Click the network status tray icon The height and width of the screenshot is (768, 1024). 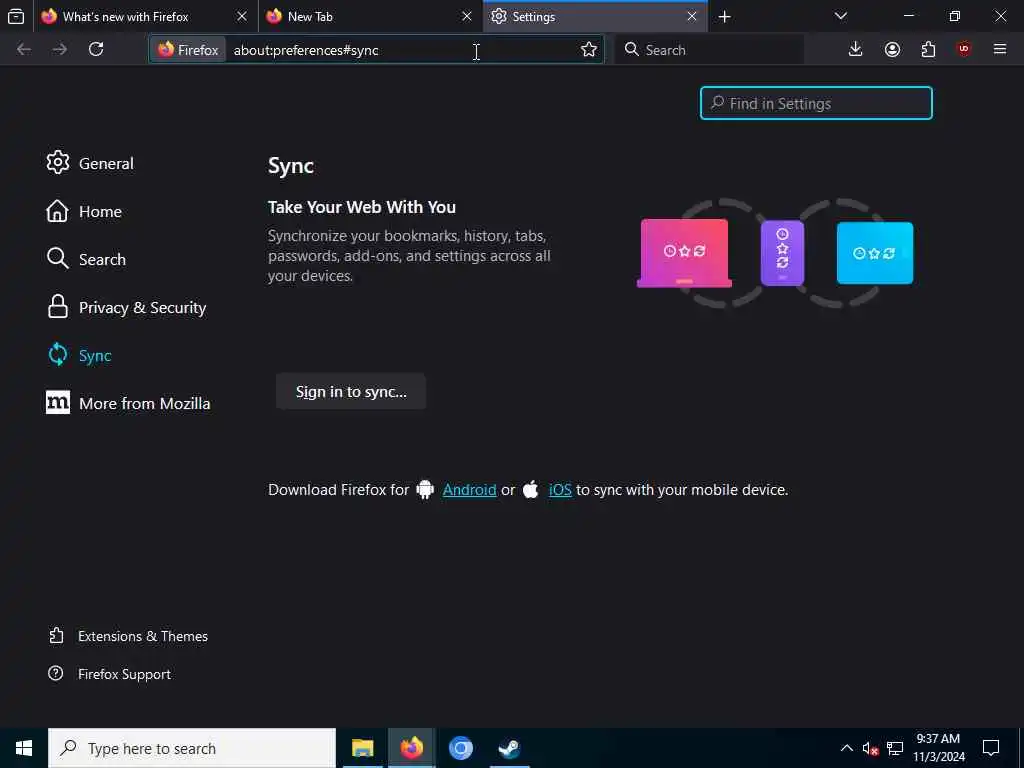[895, 748]
